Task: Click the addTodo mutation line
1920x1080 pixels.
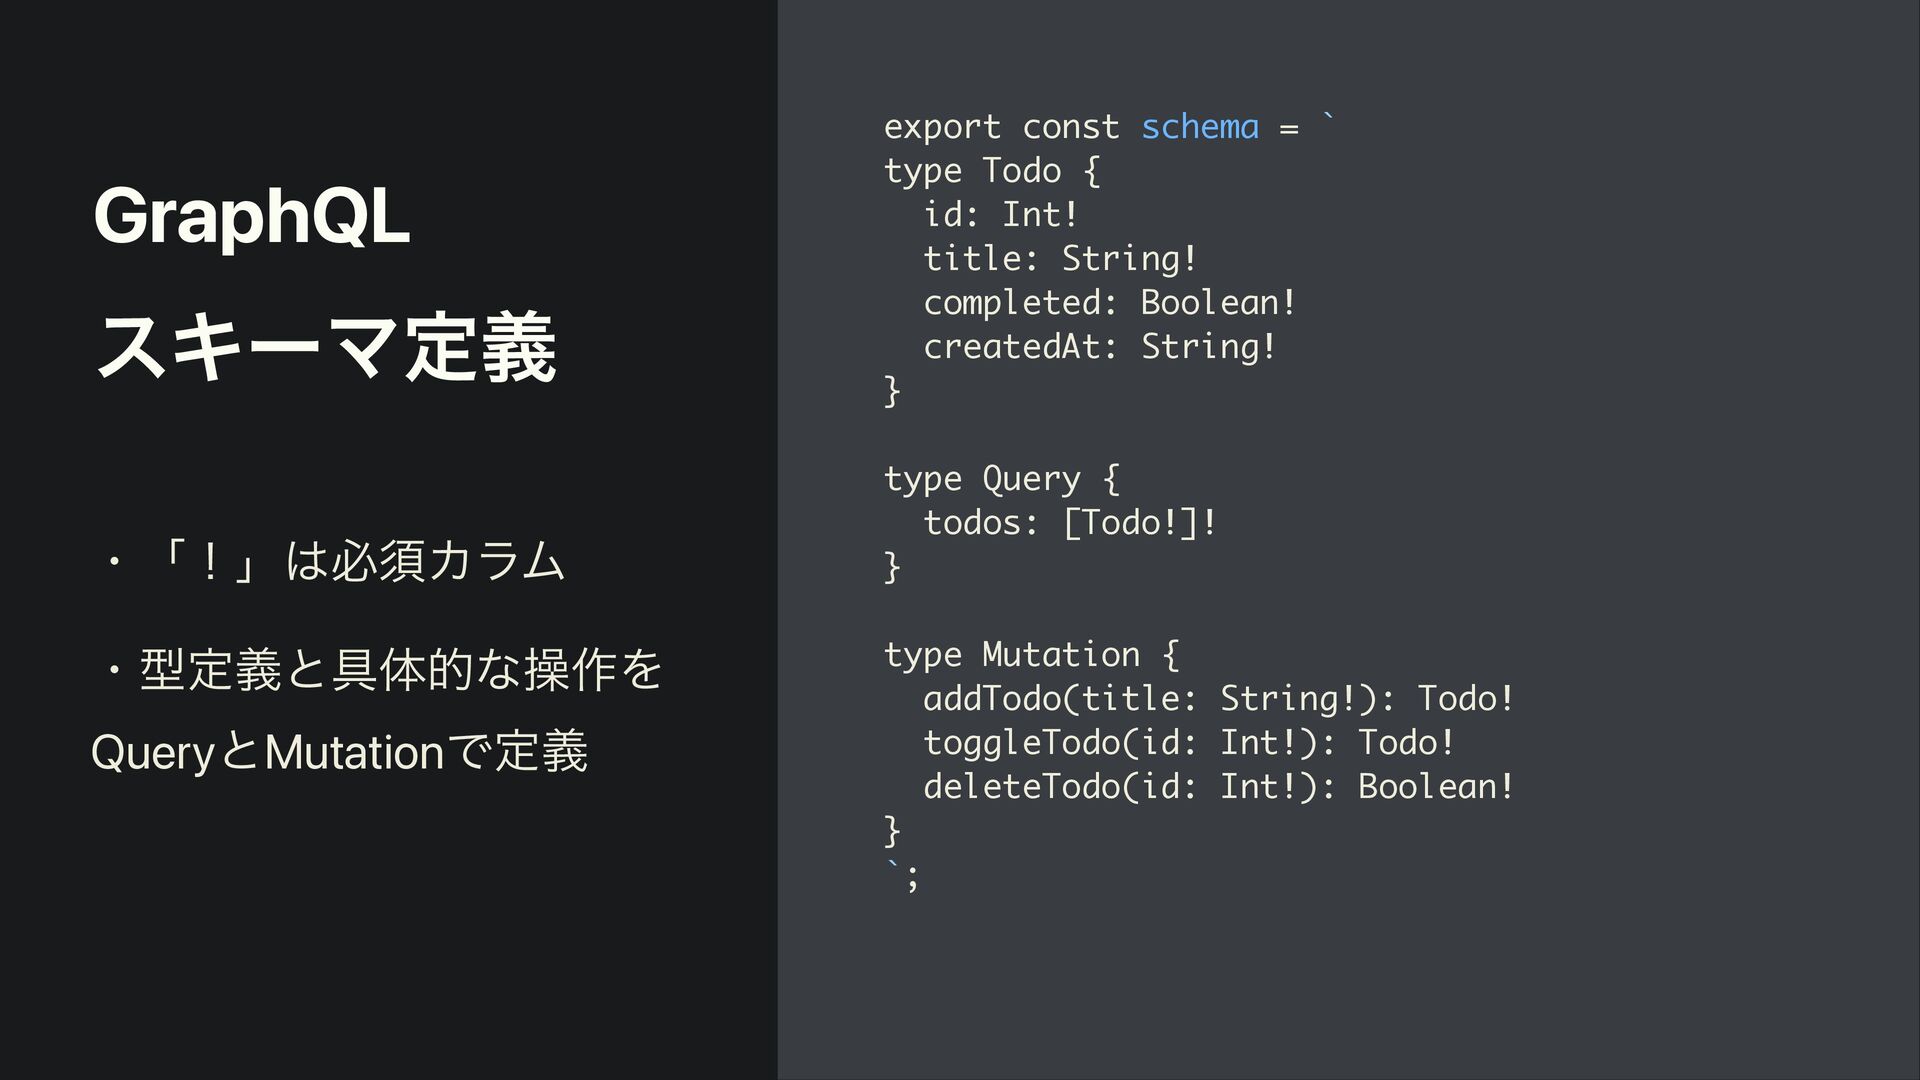Action: tap(1217, 699)
